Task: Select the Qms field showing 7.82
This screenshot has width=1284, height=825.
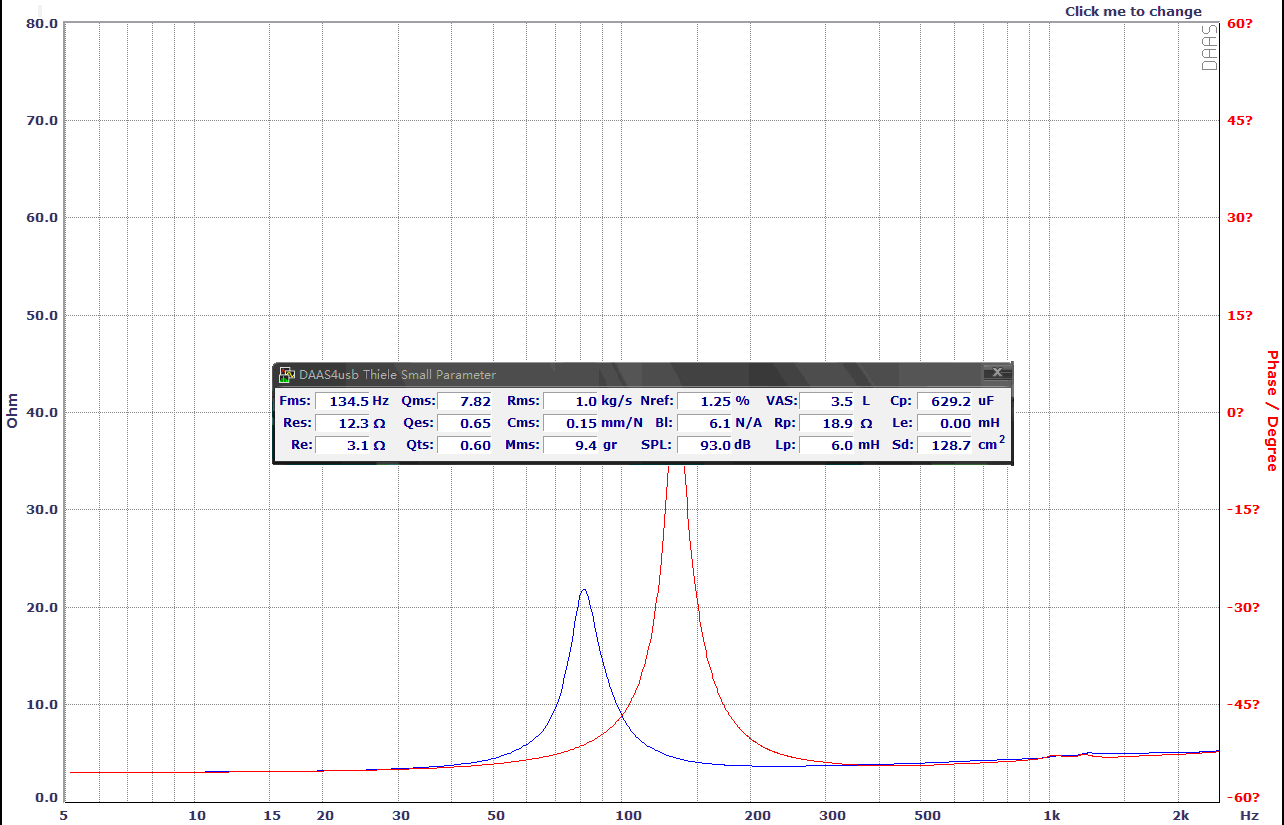Action: [x=465, y=401]
